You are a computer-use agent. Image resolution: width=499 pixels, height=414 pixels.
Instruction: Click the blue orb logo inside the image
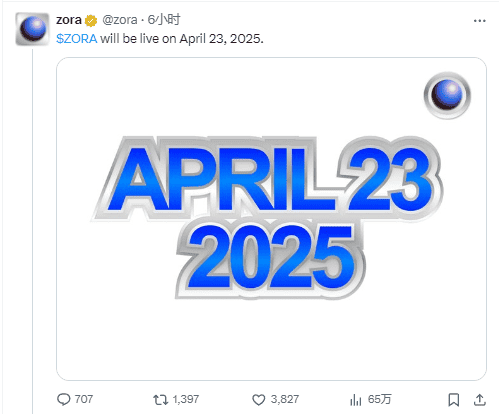point(447,95)
